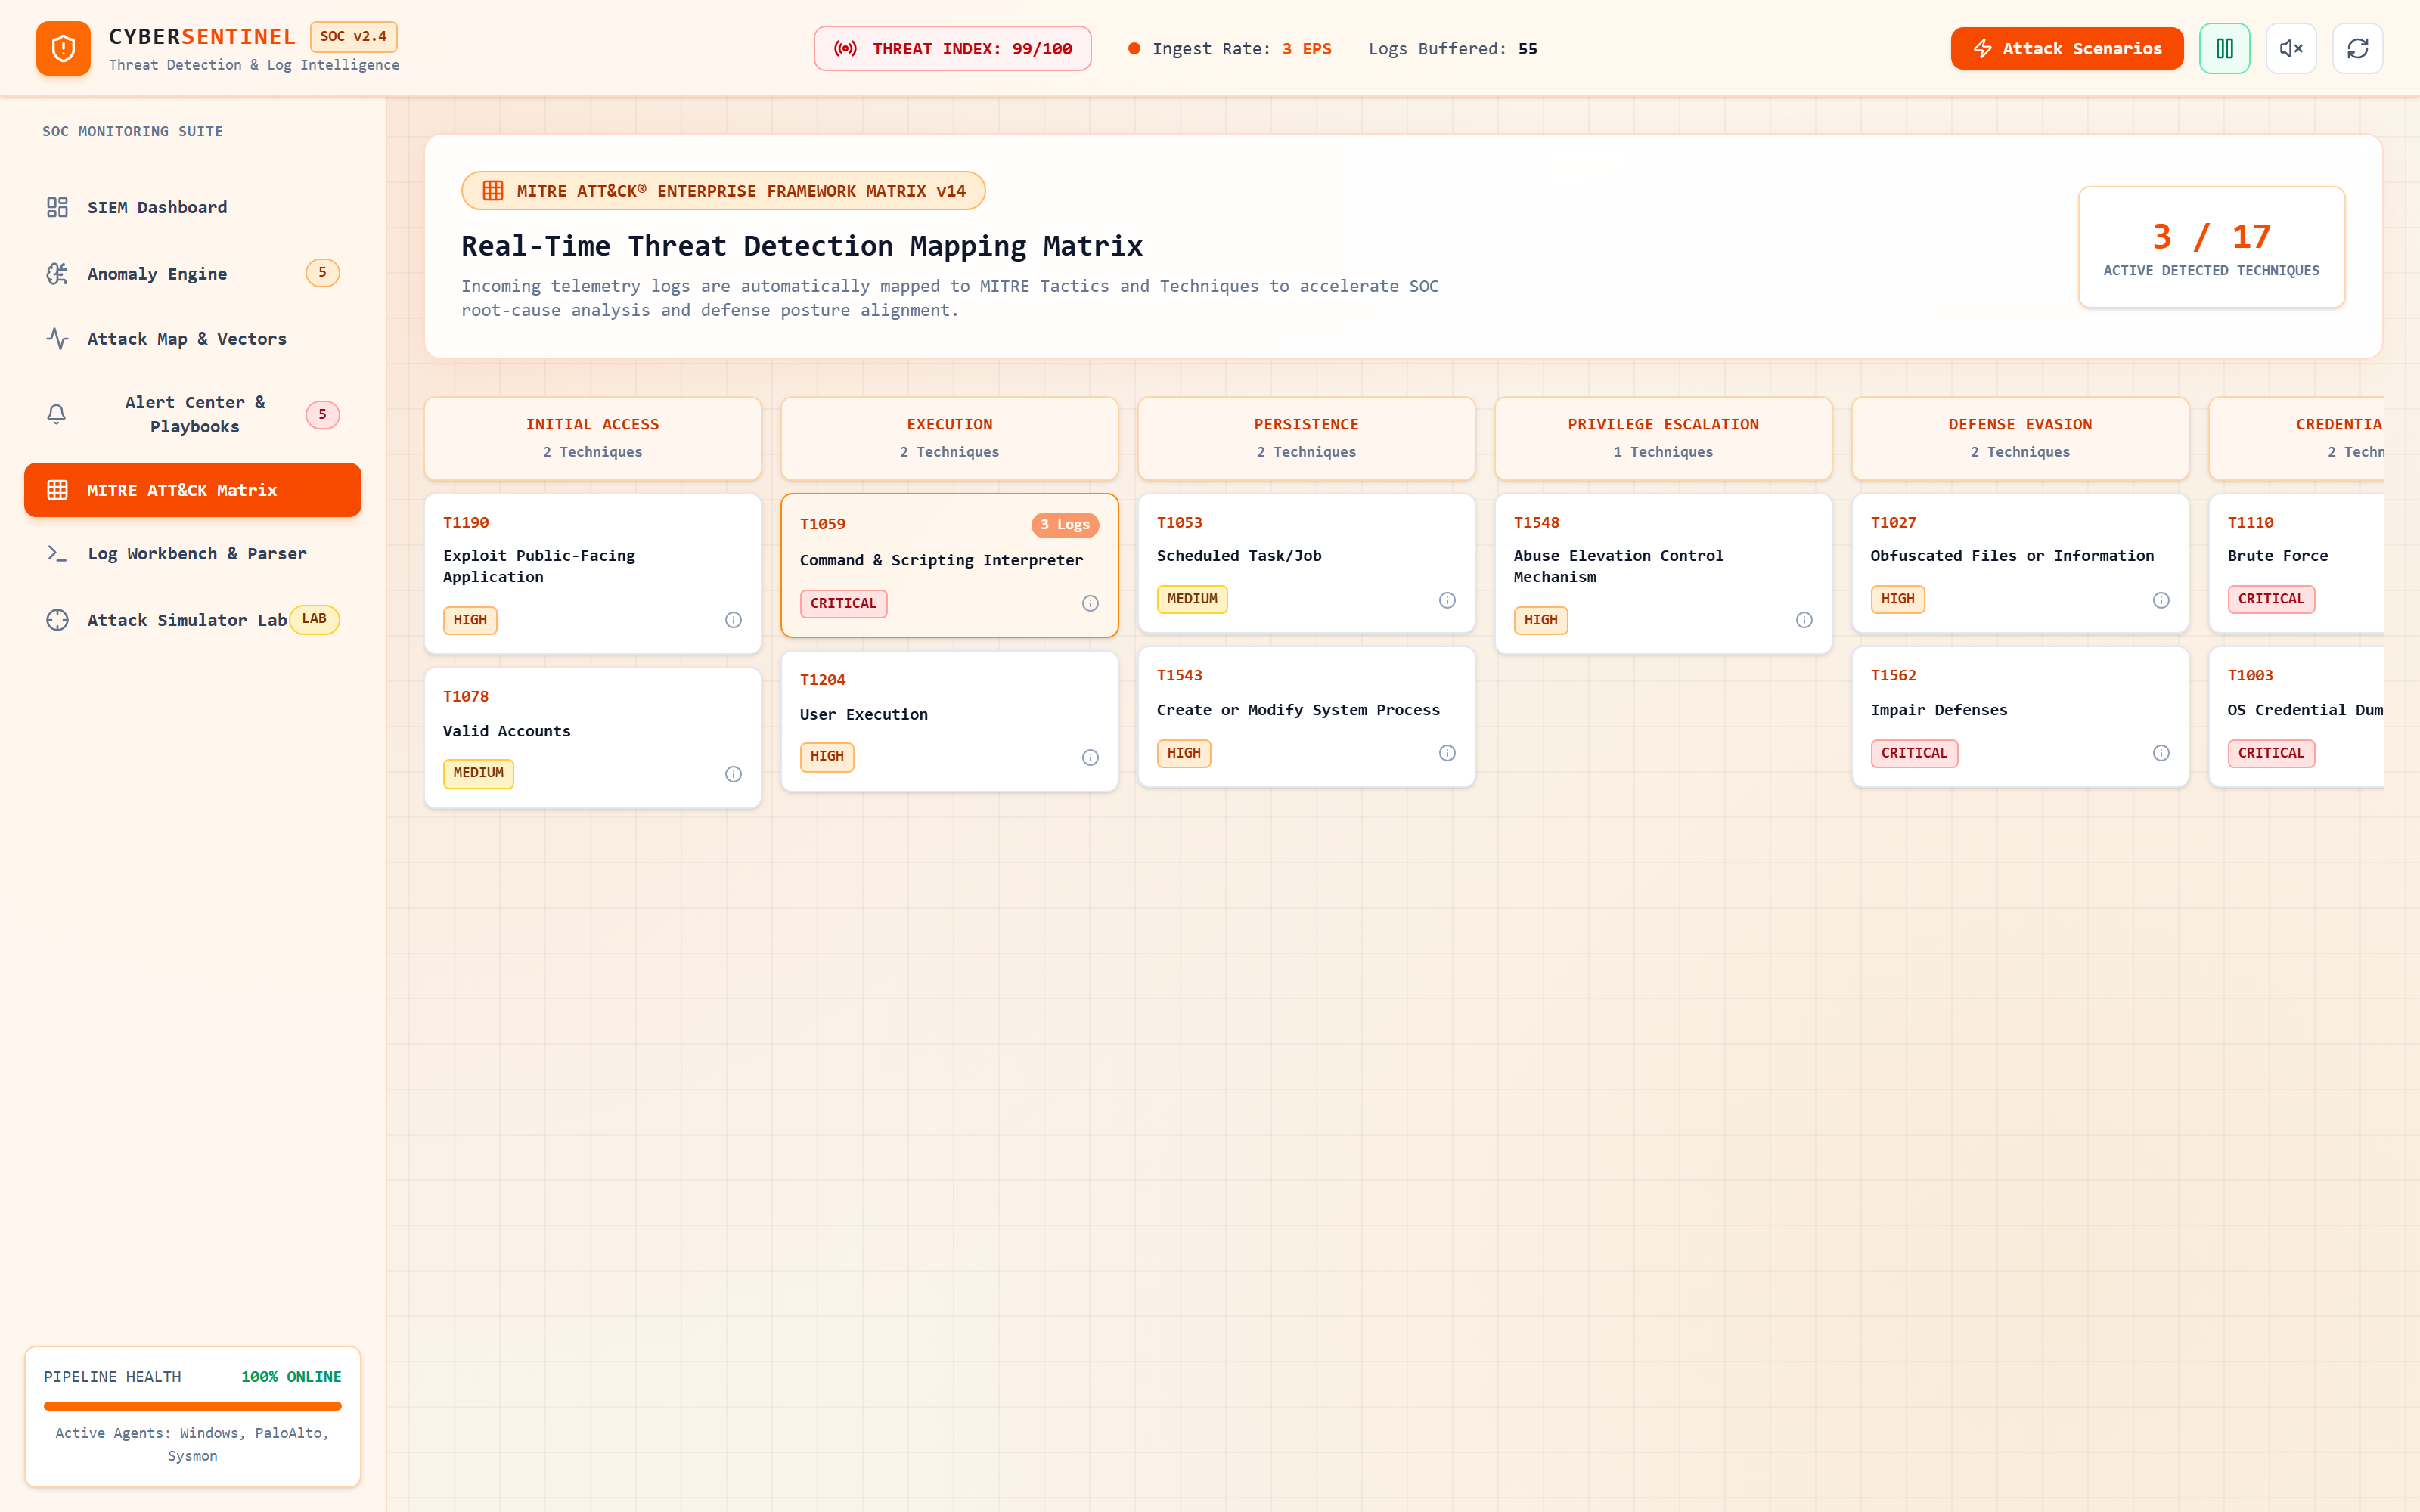The image size is (2420, 1512).
Task: Open info for T1059 Command & Scripting Interpreter
Action: pos(1090,603)
